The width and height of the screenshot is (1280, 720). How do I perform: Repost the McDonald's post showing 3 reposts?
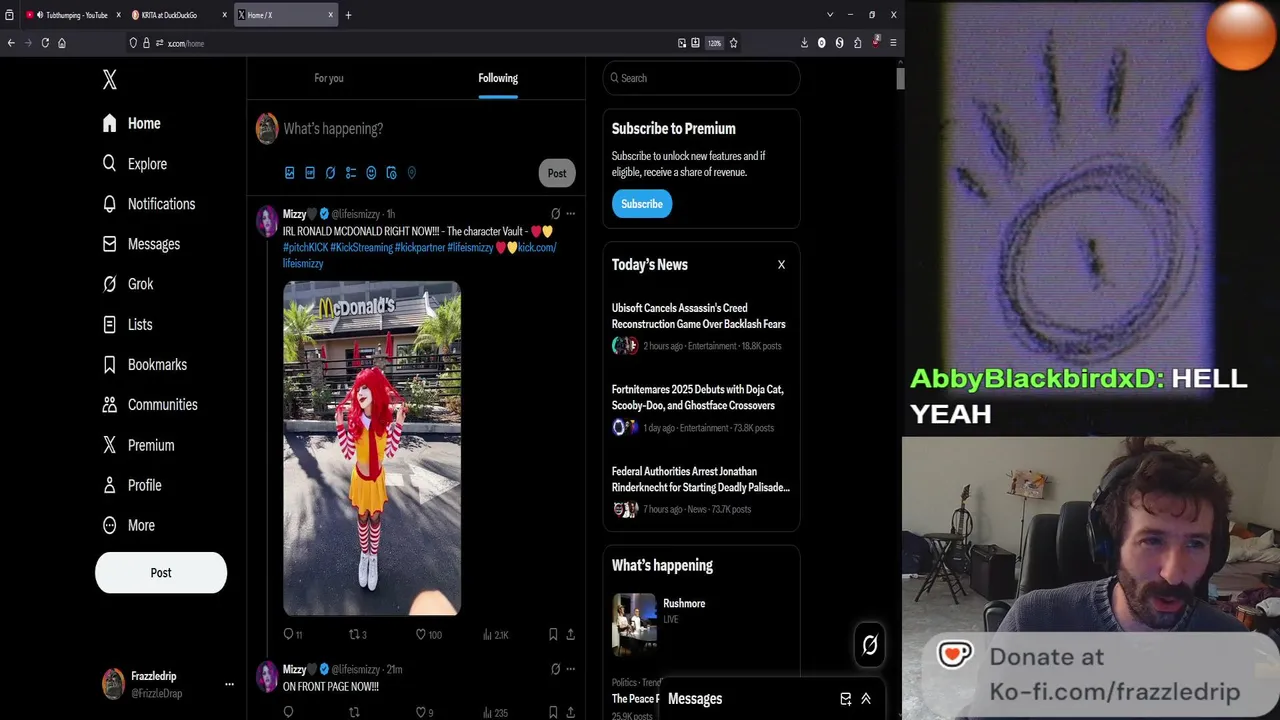357,634
